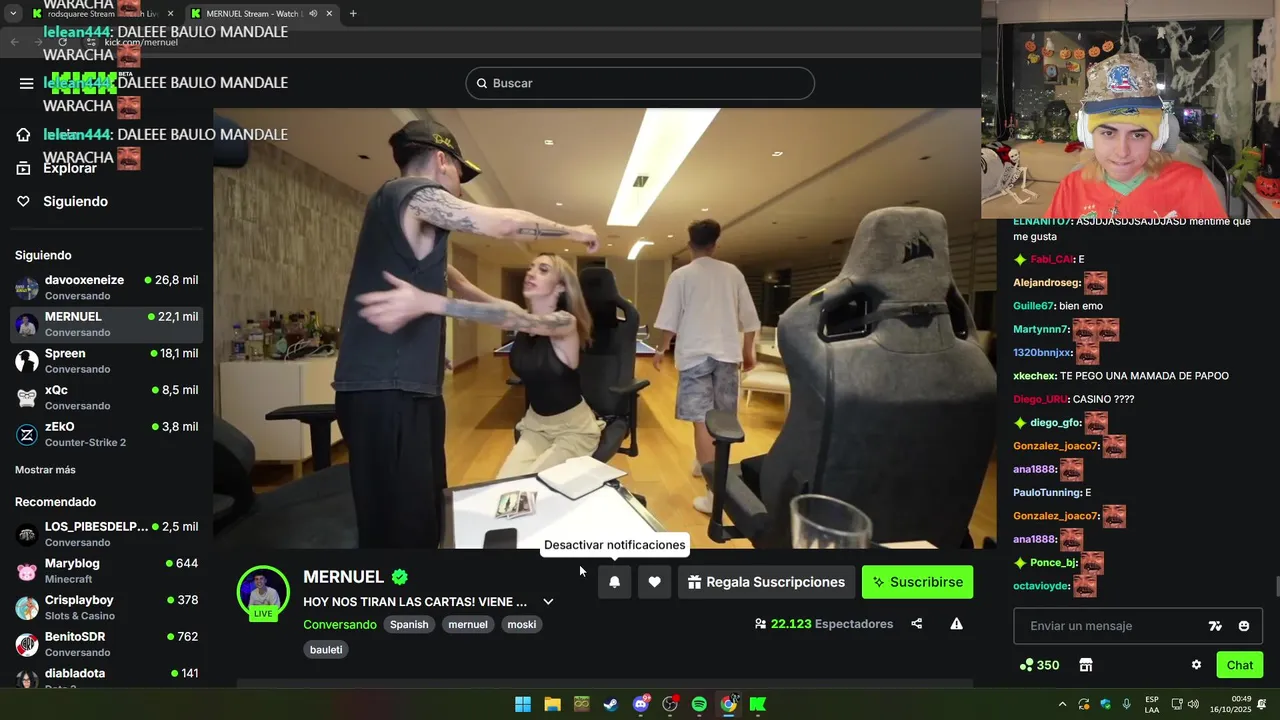The image size is (1280, 720).
Task: Show hidden system tray icons
Action: 1062,704
